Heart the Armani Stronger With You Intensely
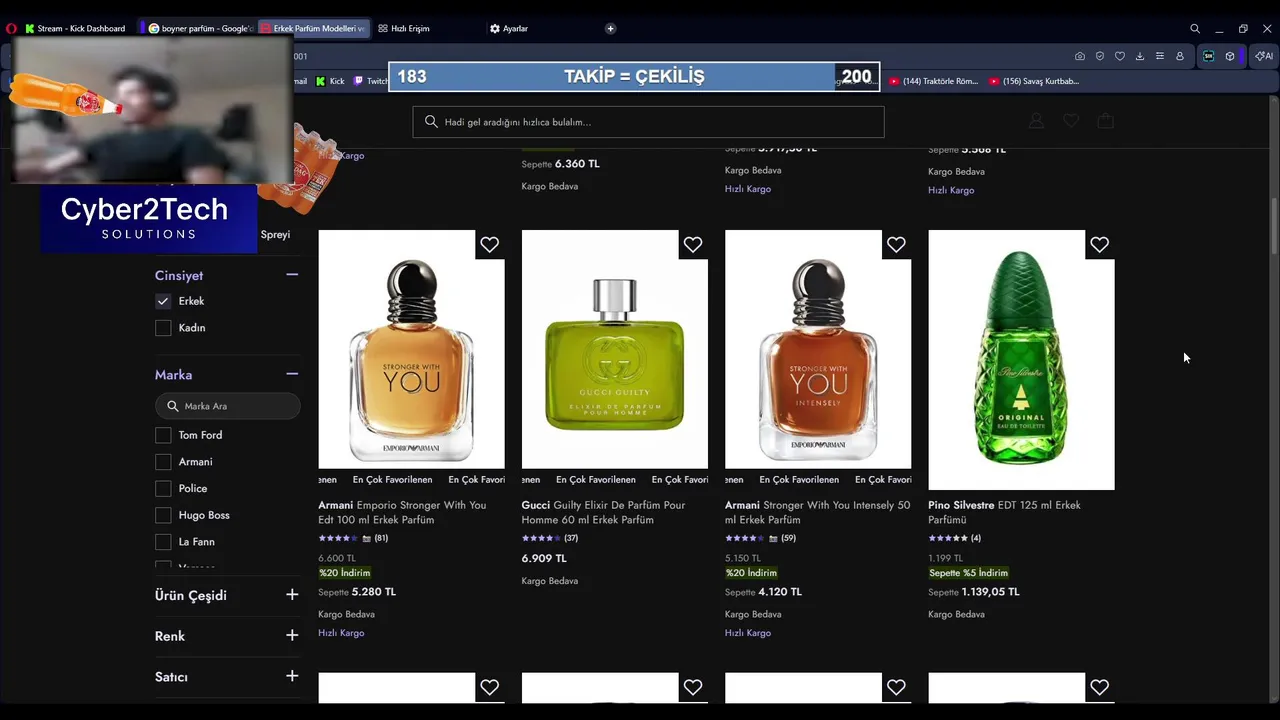1280x720 pixels. click(896, 244)
